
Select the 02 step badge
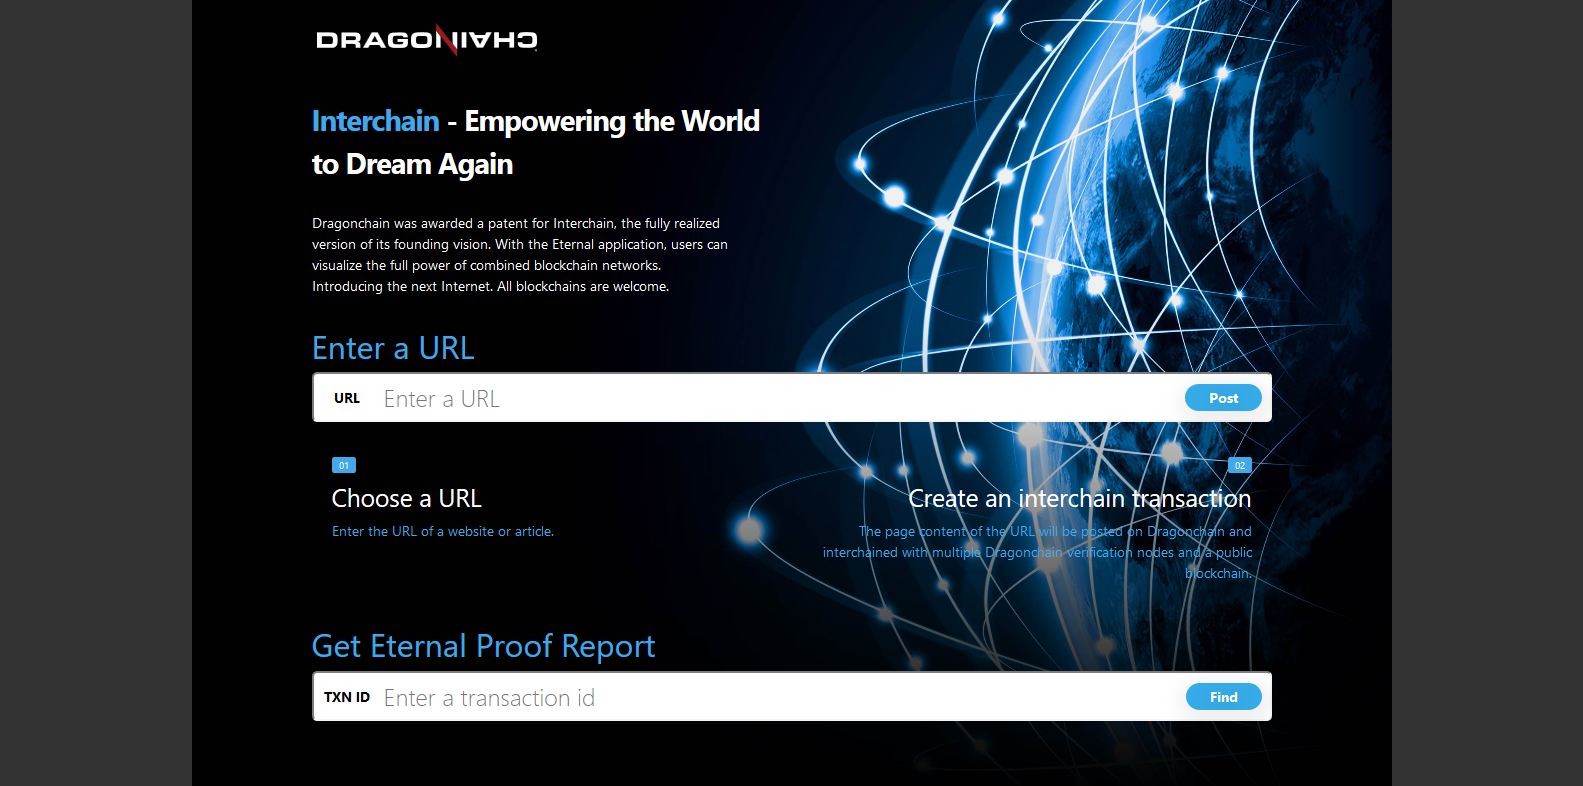pos(1240,465)
